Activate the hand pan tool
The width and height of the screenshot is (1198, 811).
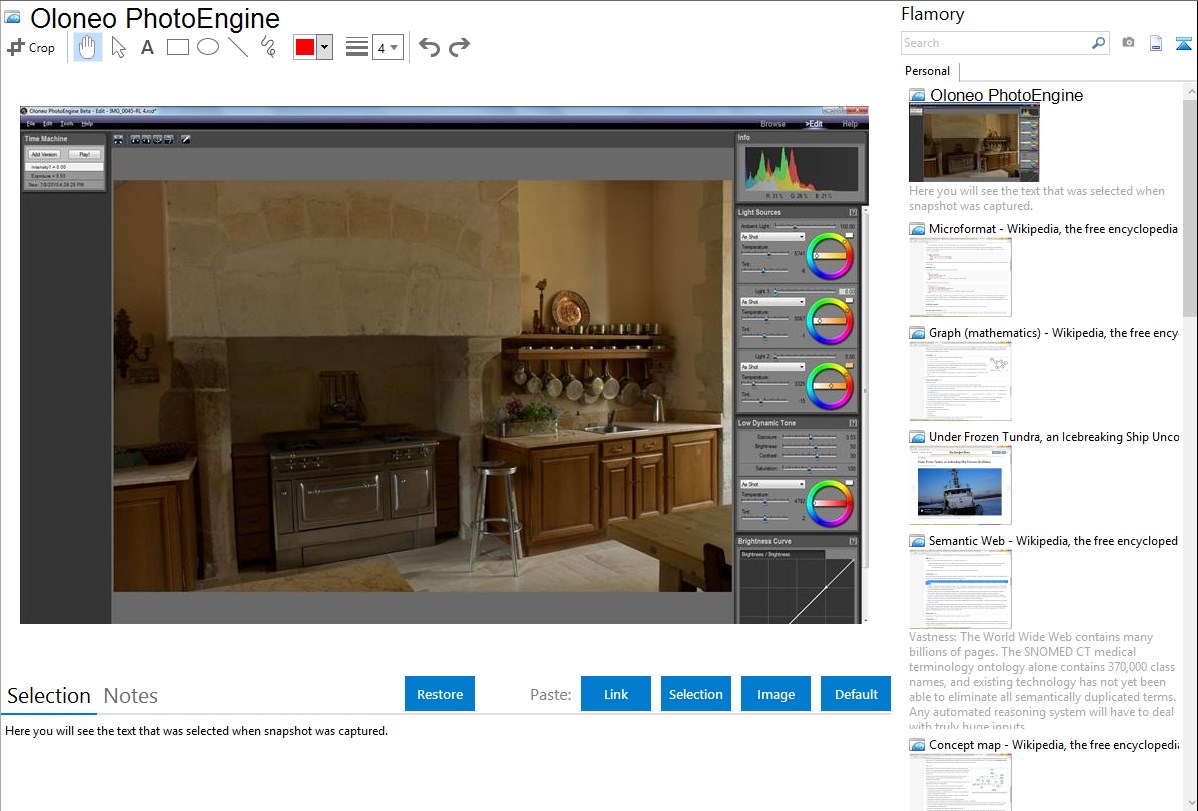point(88,47)
